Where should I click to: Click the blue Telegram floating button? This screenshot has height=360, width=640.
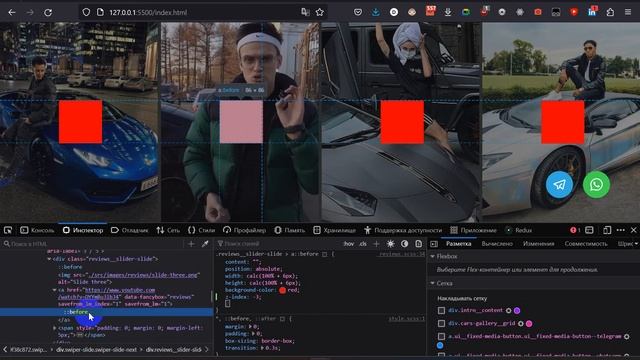pyautogui.click(x=559, y=184)
